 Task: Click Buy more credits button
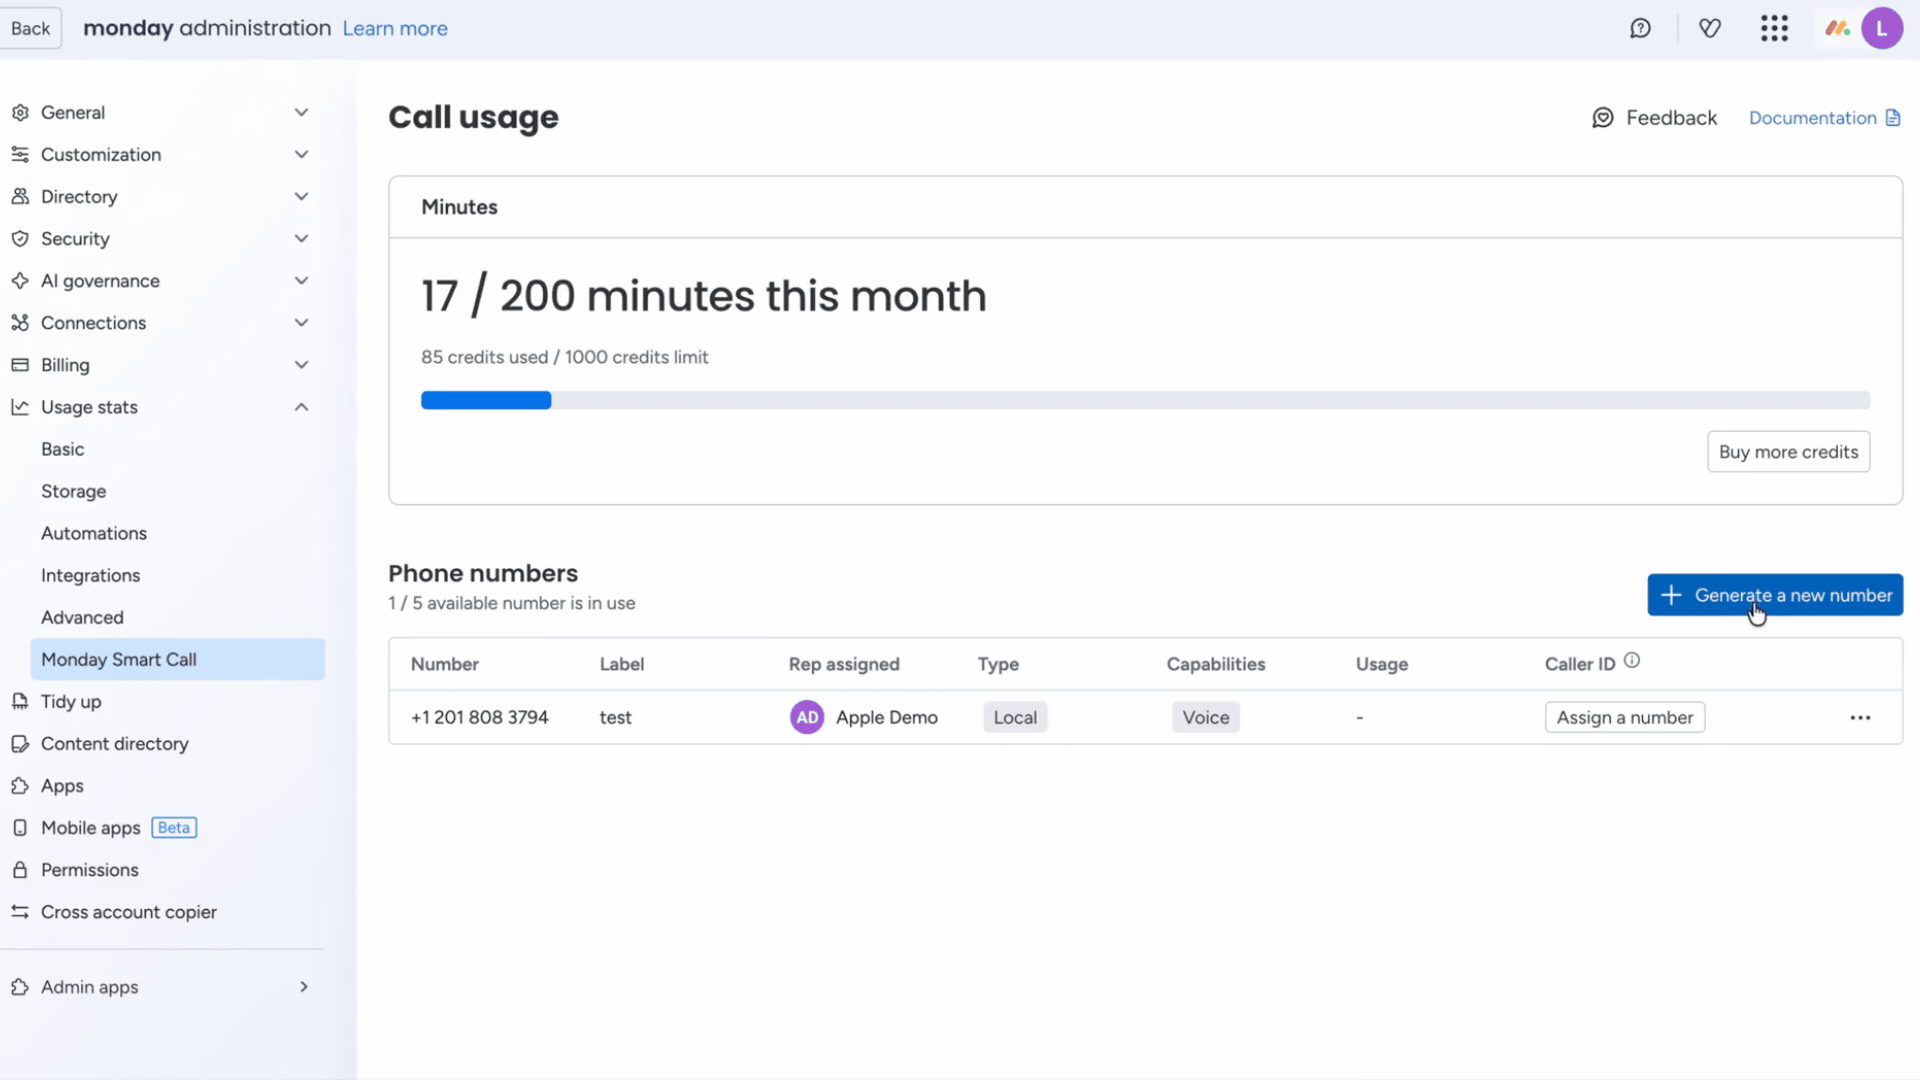[1788, 452]
